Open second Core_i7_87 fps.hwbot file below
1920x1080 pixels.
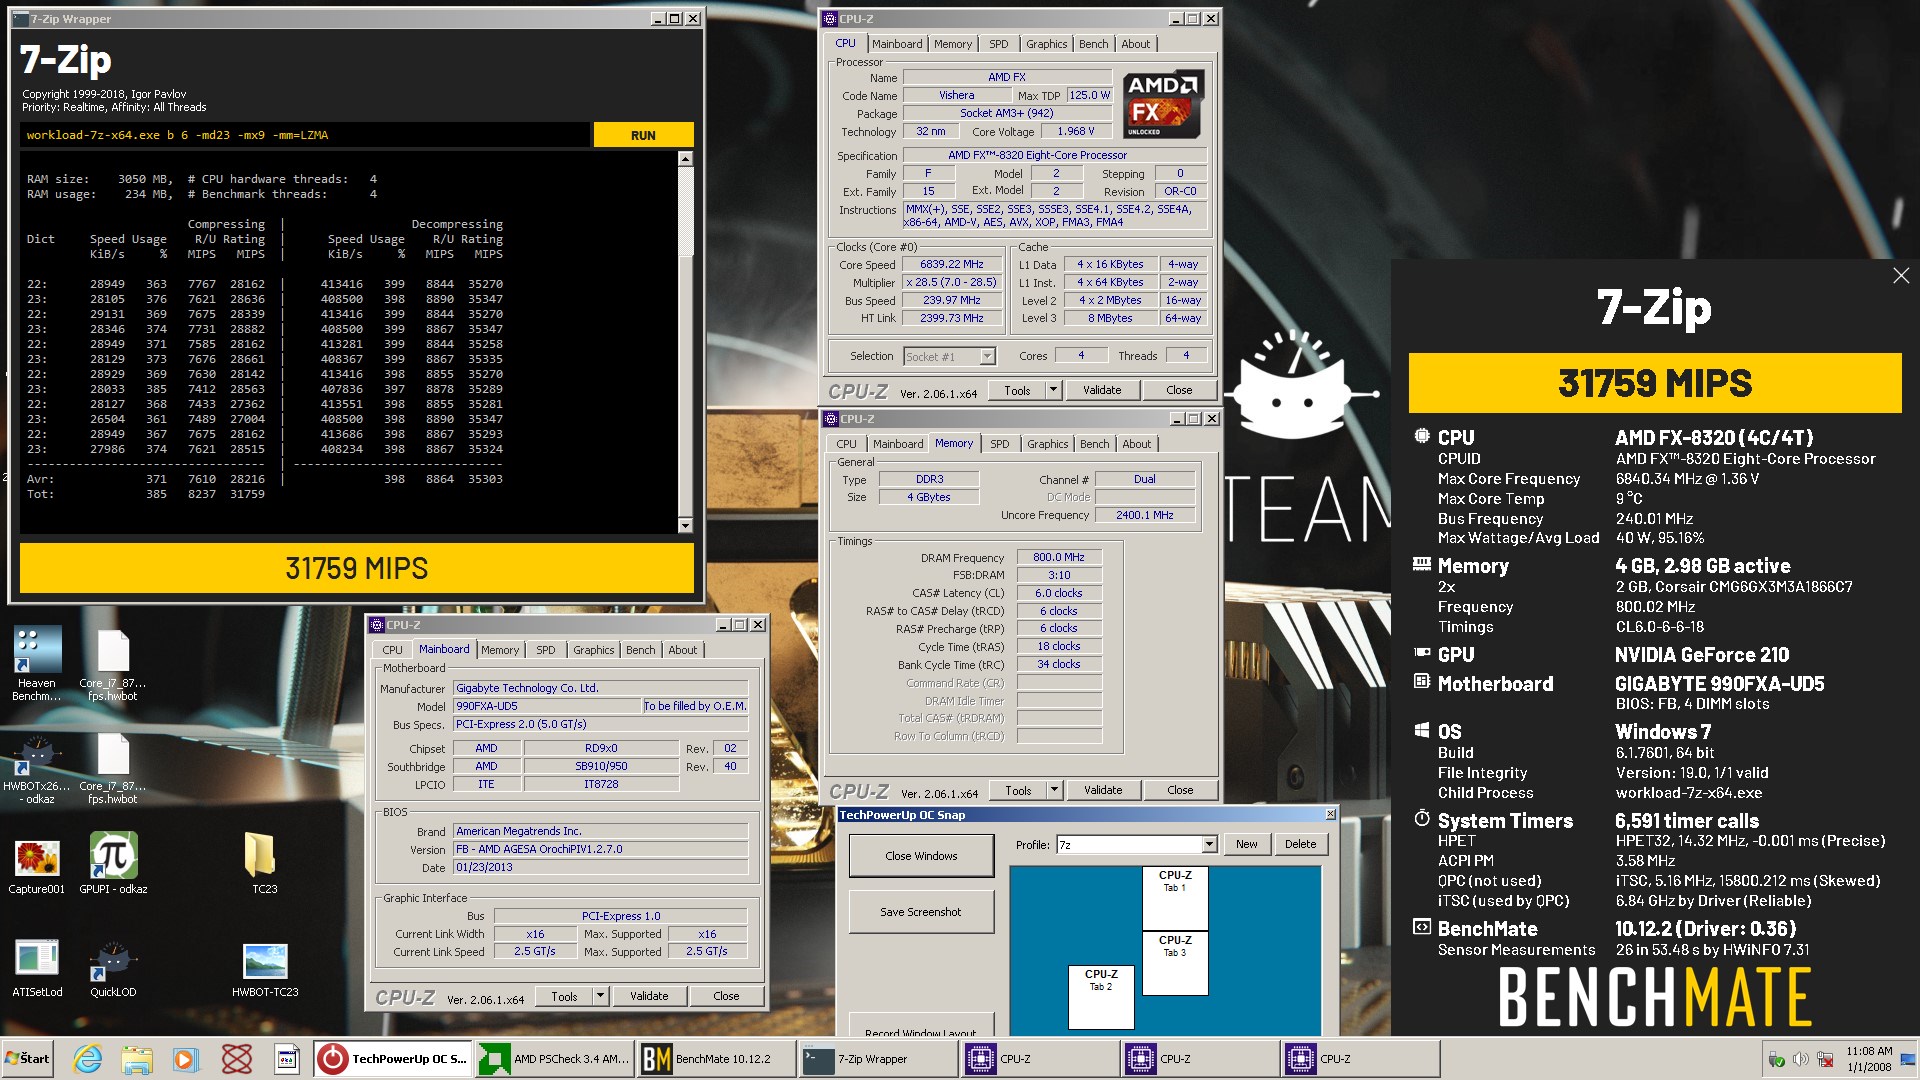tap(113, 768)
